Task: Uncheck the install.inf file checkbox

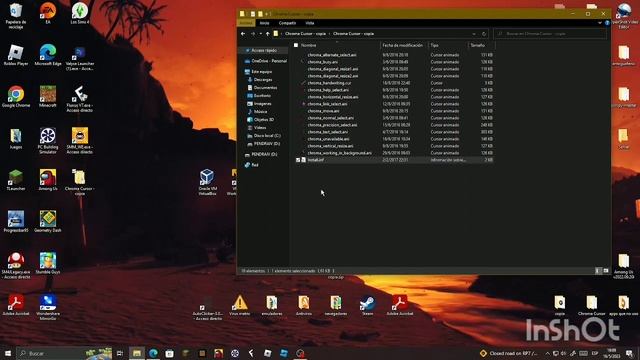Action: (298, 160)
